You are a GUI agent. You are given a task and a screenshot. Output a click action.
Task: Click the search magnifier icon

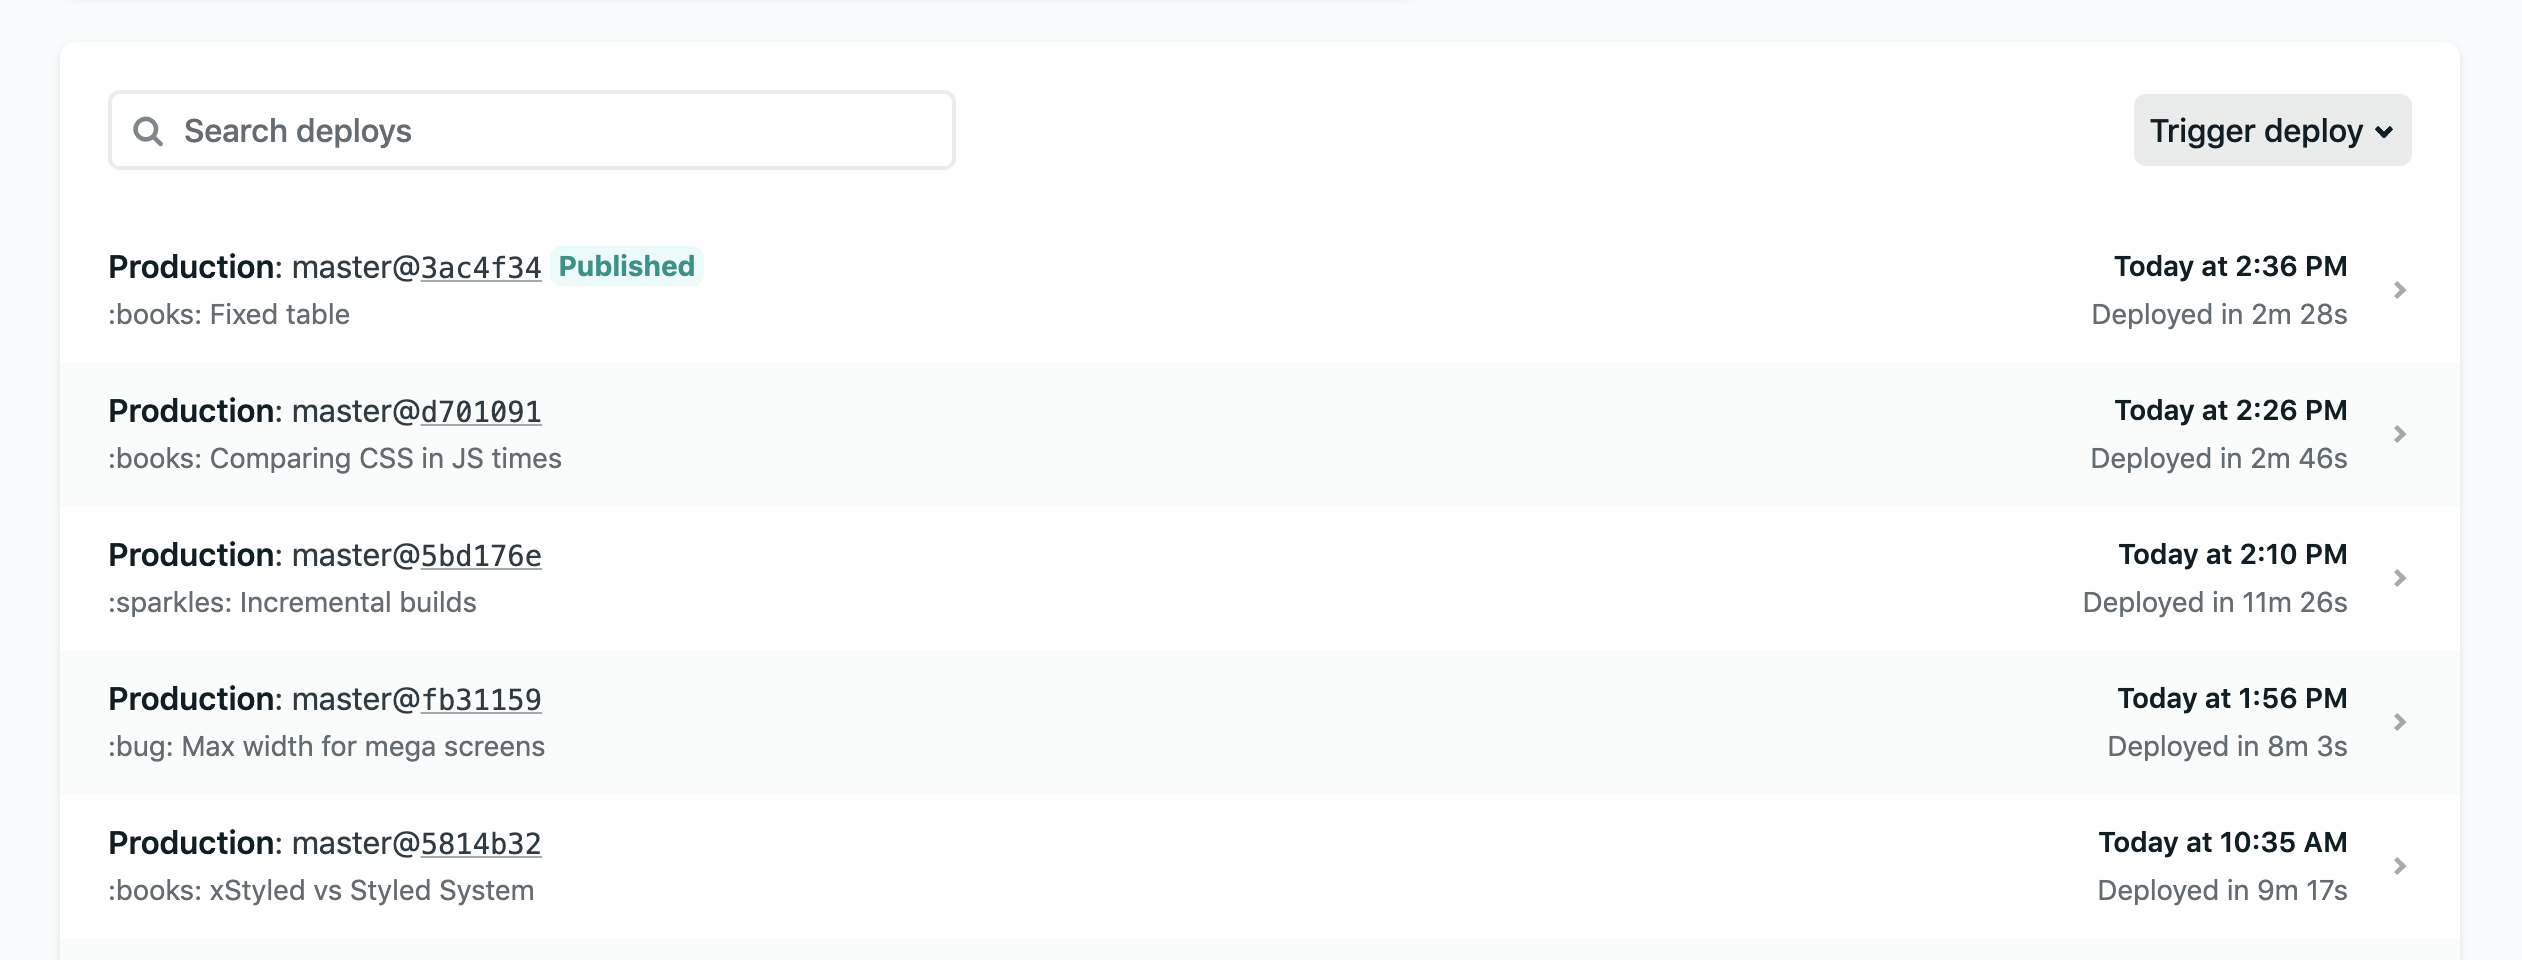click(x=148, y=131)
